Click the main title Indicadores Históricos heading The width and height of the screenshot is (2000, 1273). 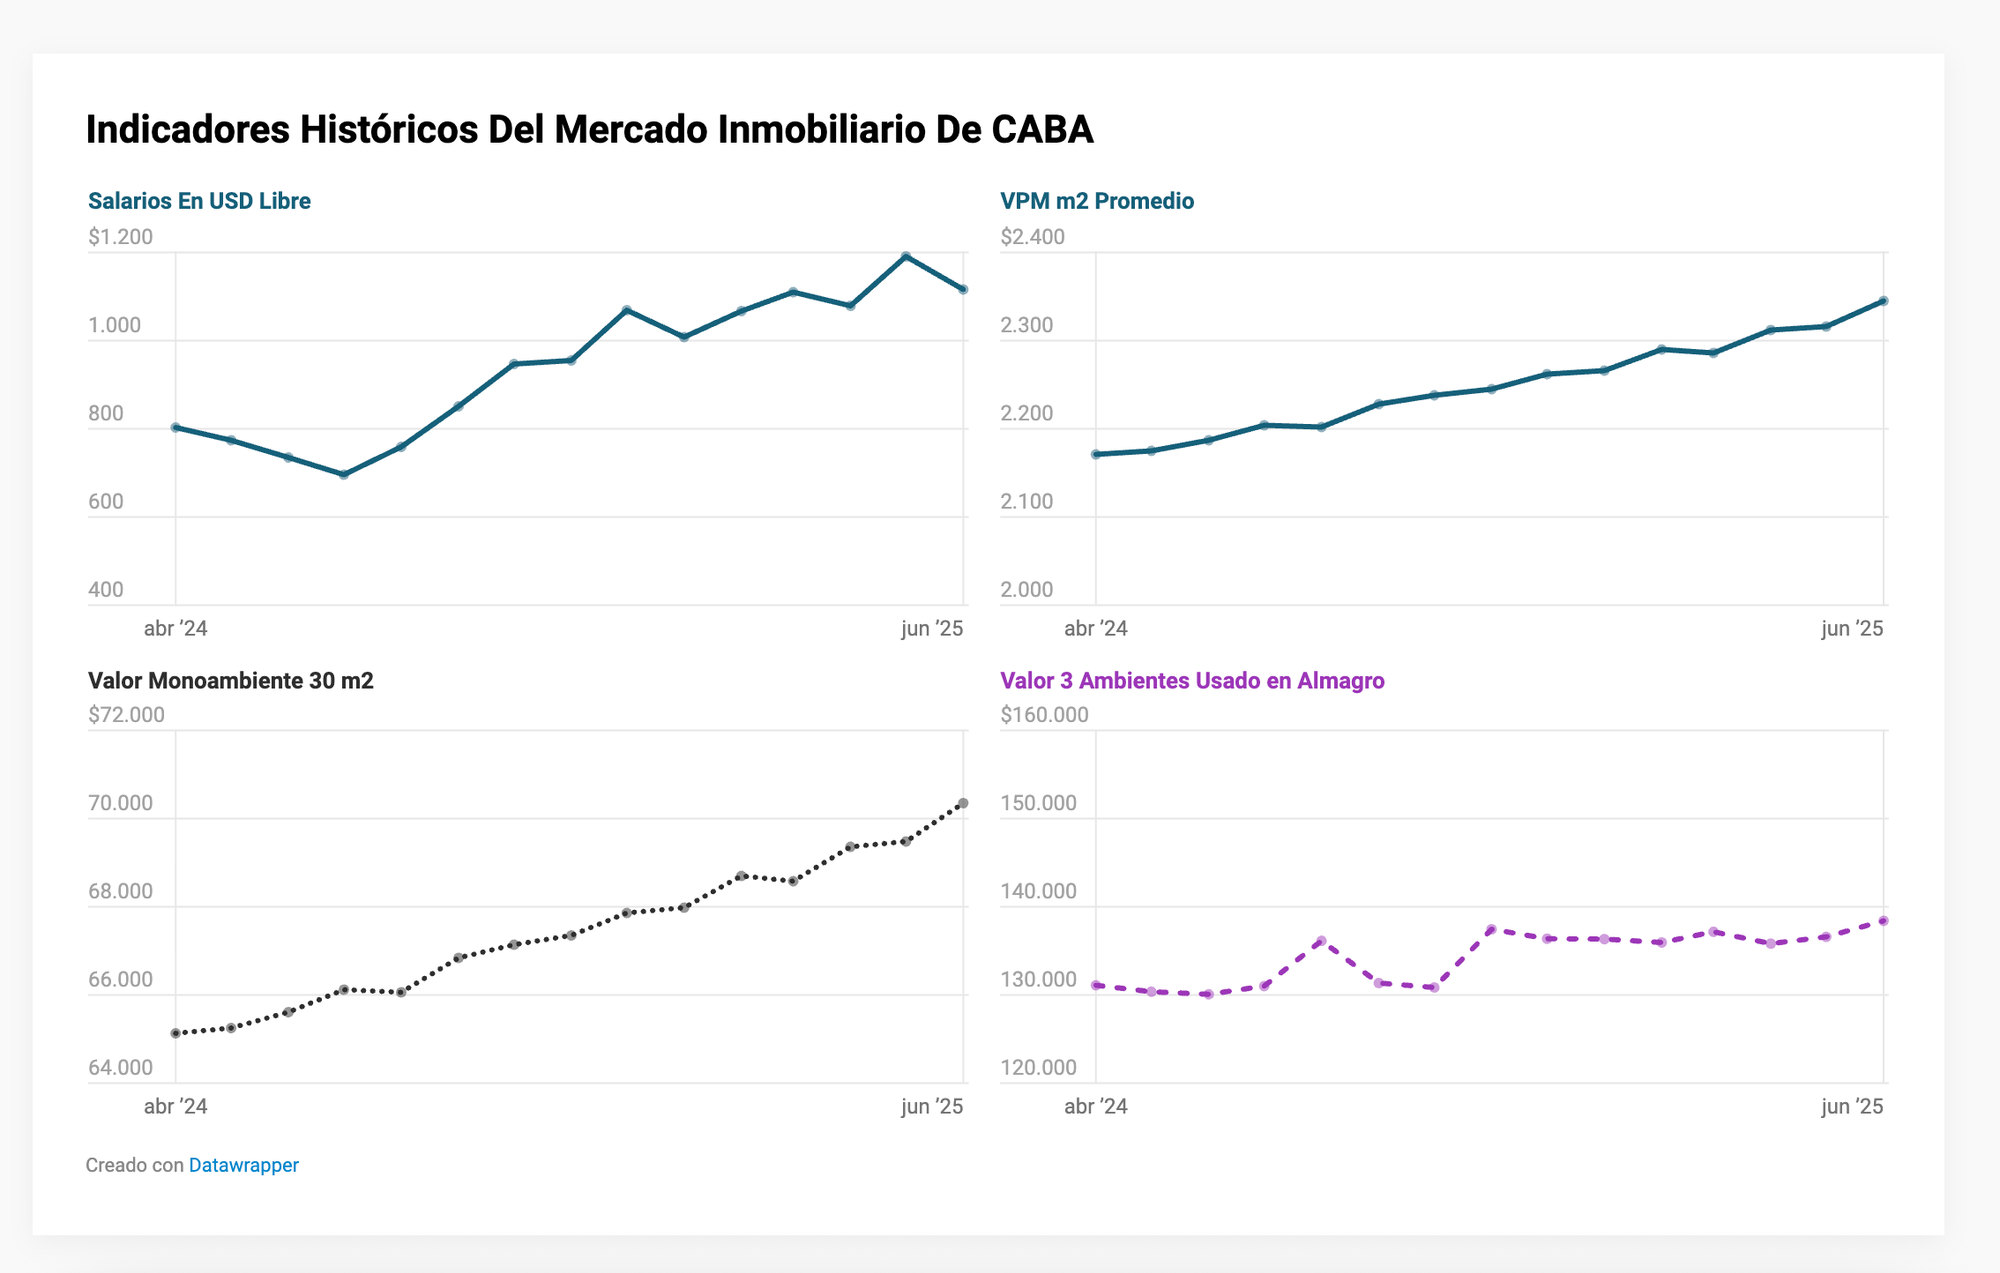pos(589,130)
